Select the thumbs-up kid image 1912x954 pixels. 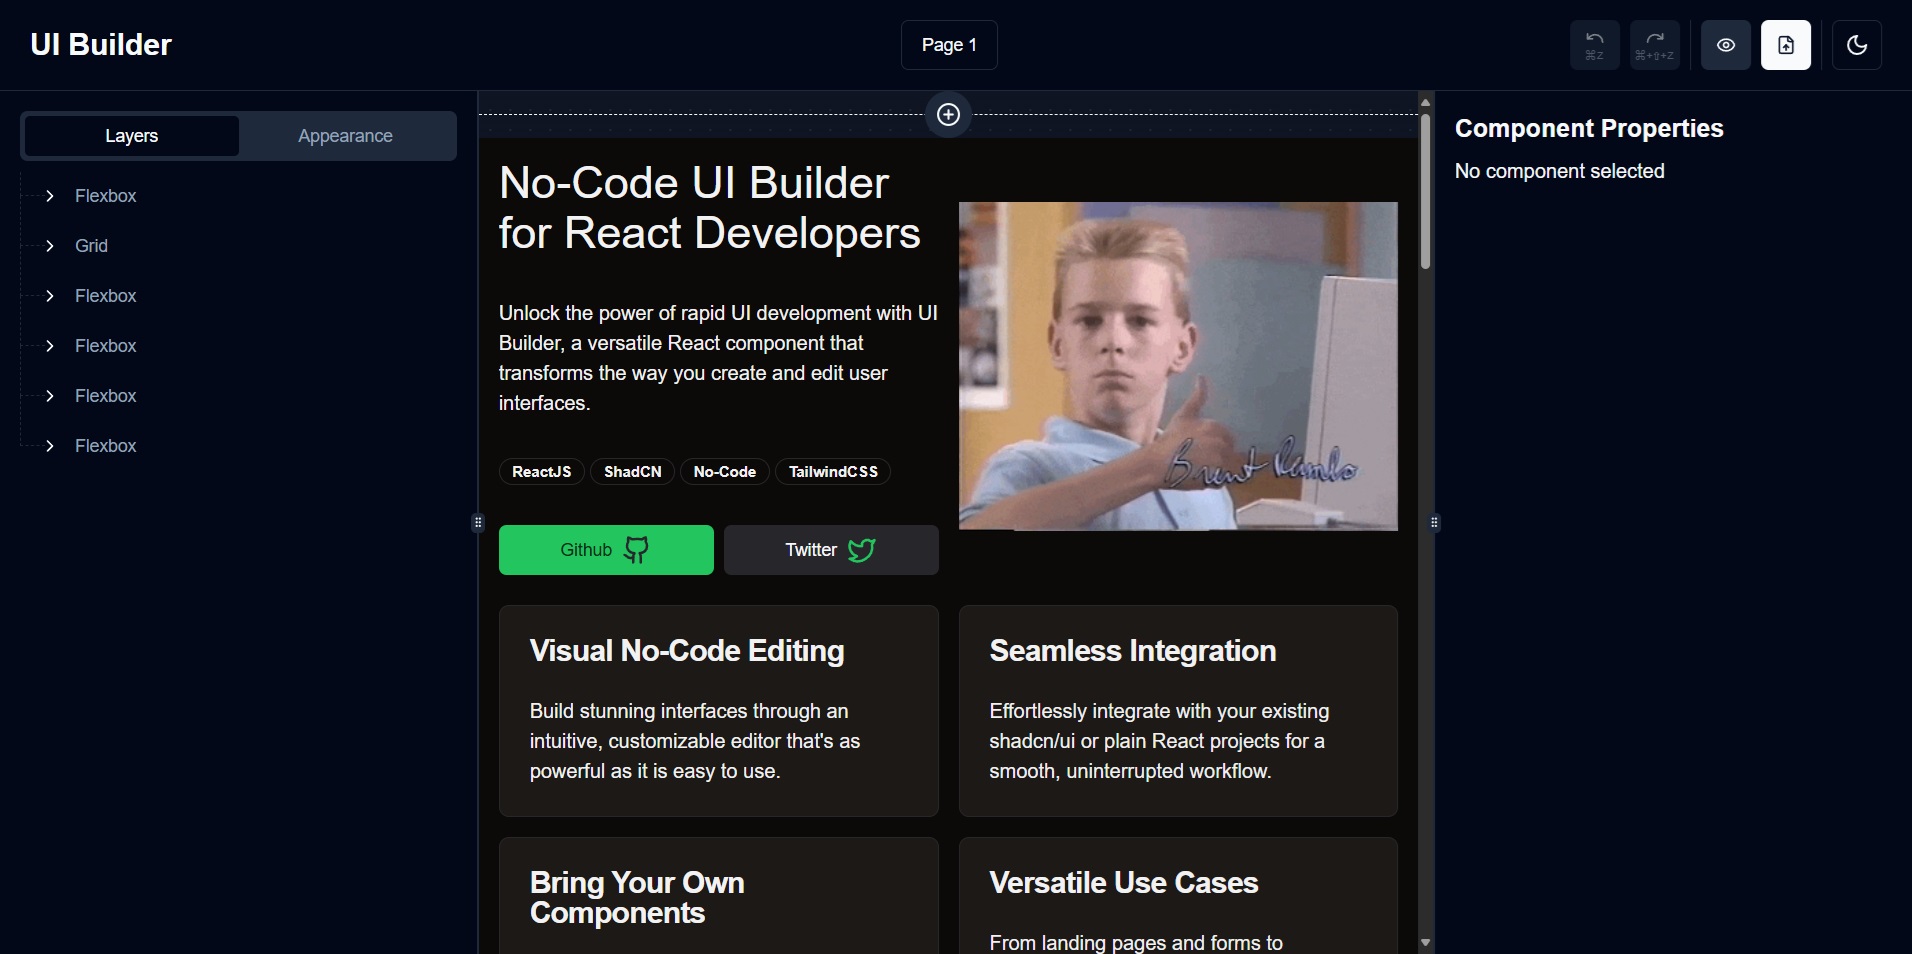tap(1178, 366)
